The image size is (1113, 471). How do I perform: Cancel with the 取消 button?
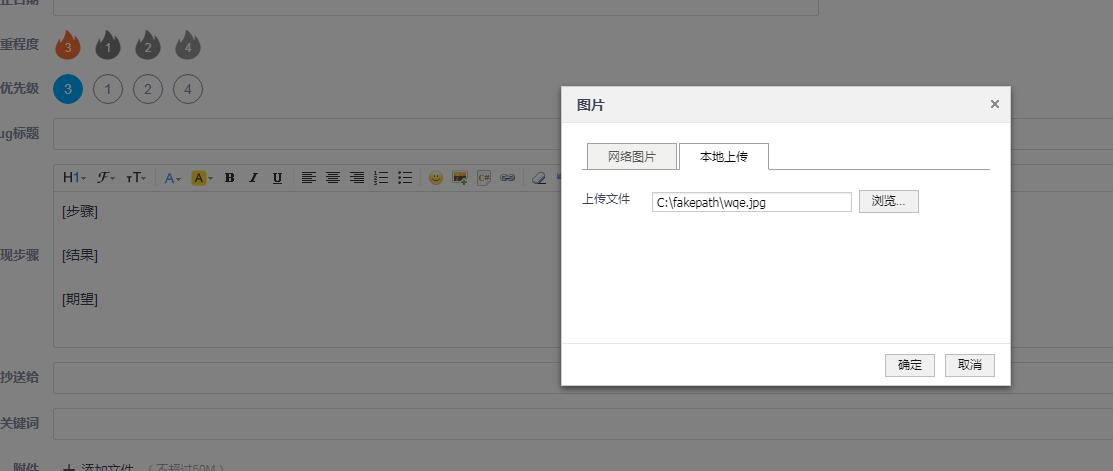(970, 365)
